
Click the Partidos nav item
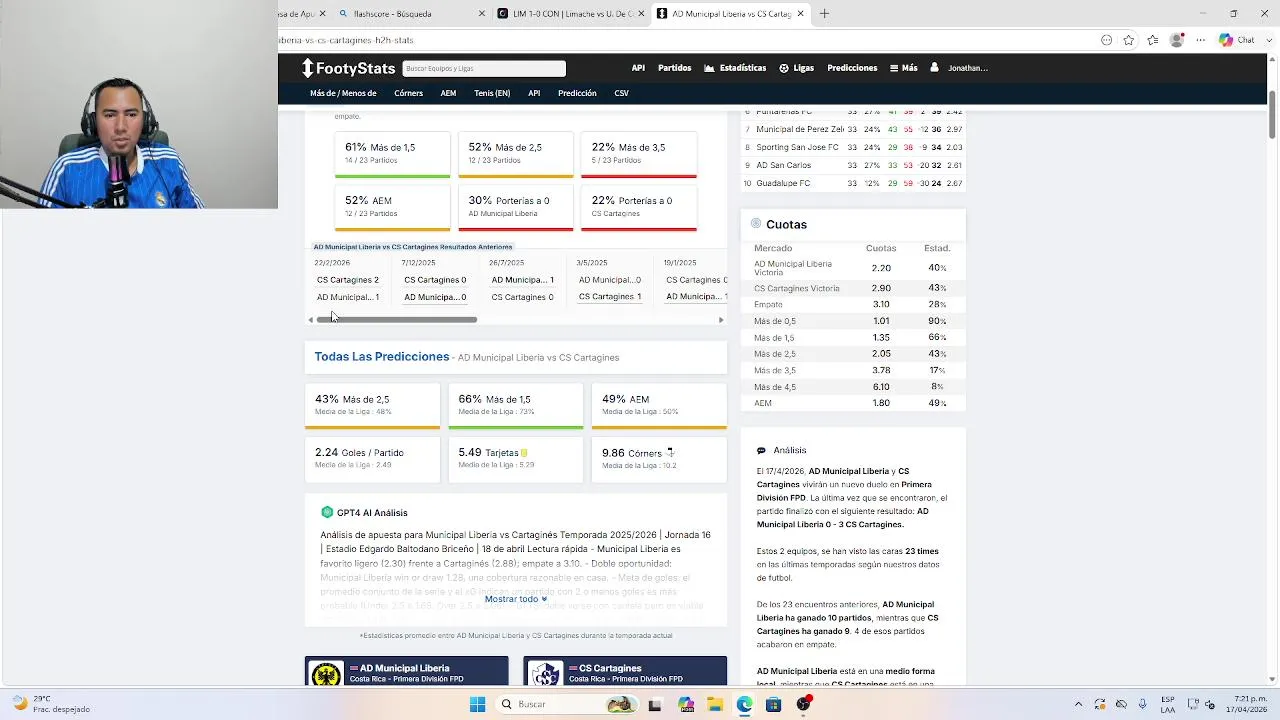coord(674,68)
